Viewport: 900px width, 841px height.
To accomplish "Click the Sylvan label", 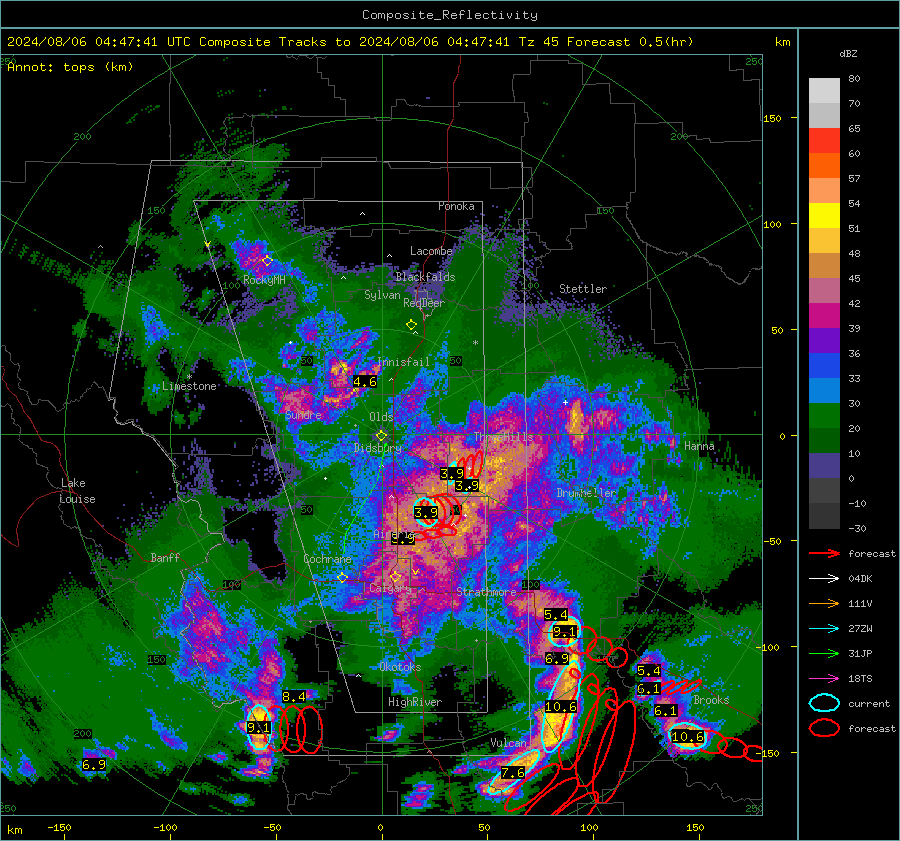I will click(x=382, y=295).
